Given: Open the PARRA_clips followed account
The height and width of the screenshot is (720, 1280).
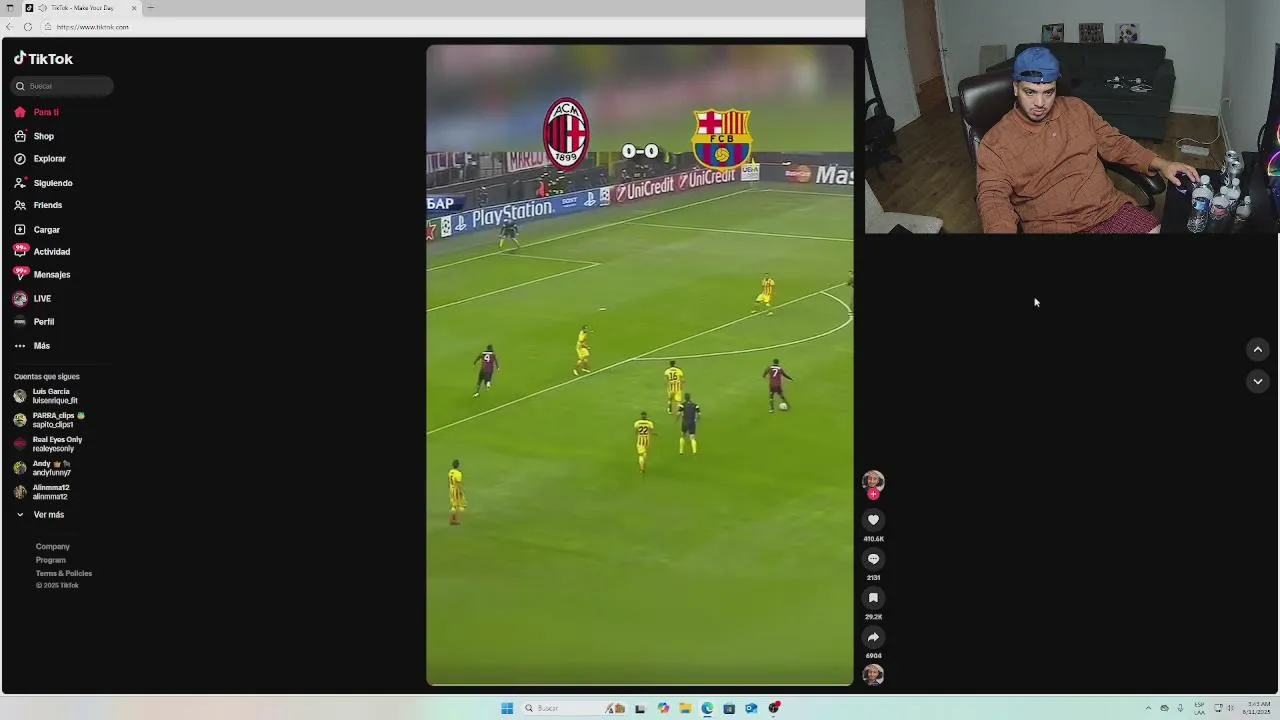Looking at the screenshot, I should (x=50, y=420).
